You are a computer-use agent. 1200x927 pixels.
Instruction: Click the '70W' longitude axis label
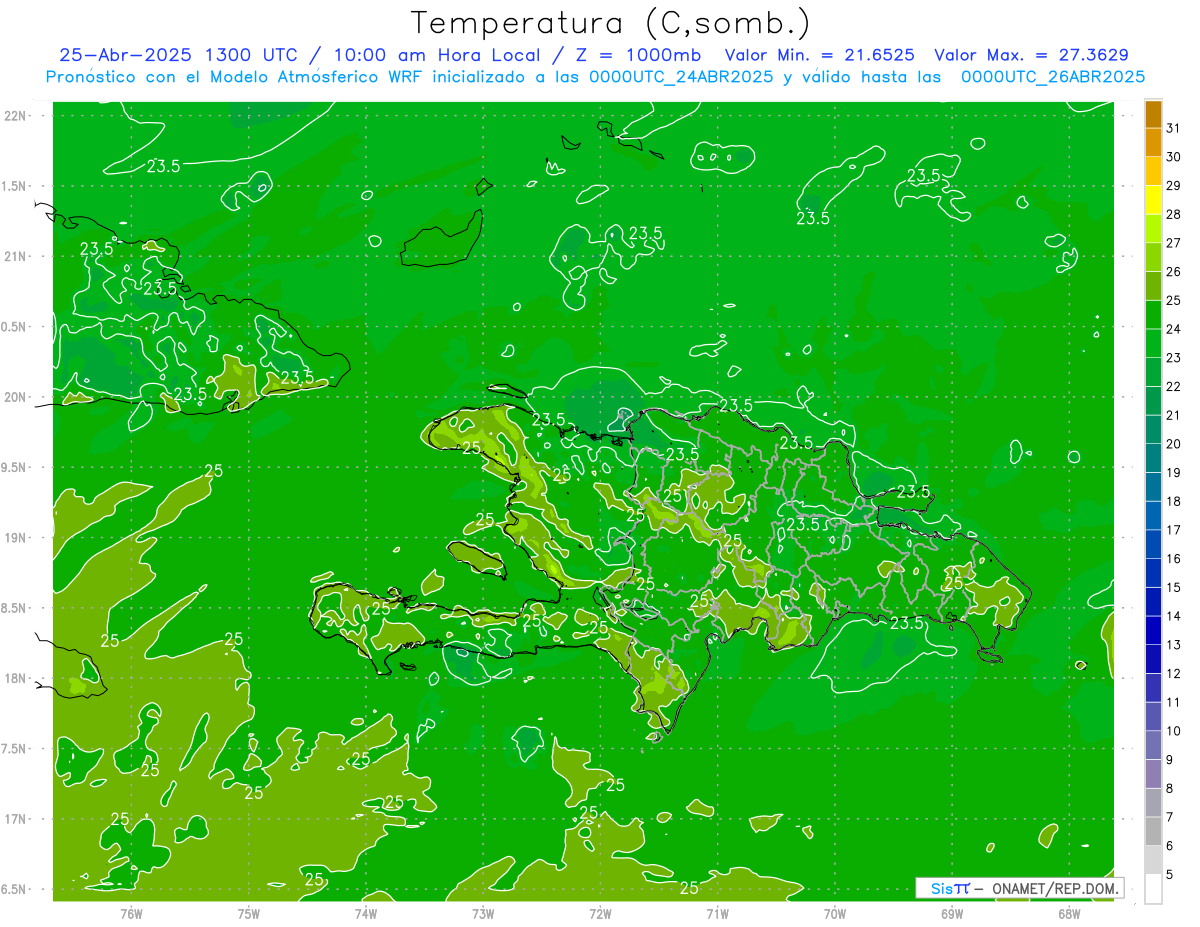(x=835, y=913)
